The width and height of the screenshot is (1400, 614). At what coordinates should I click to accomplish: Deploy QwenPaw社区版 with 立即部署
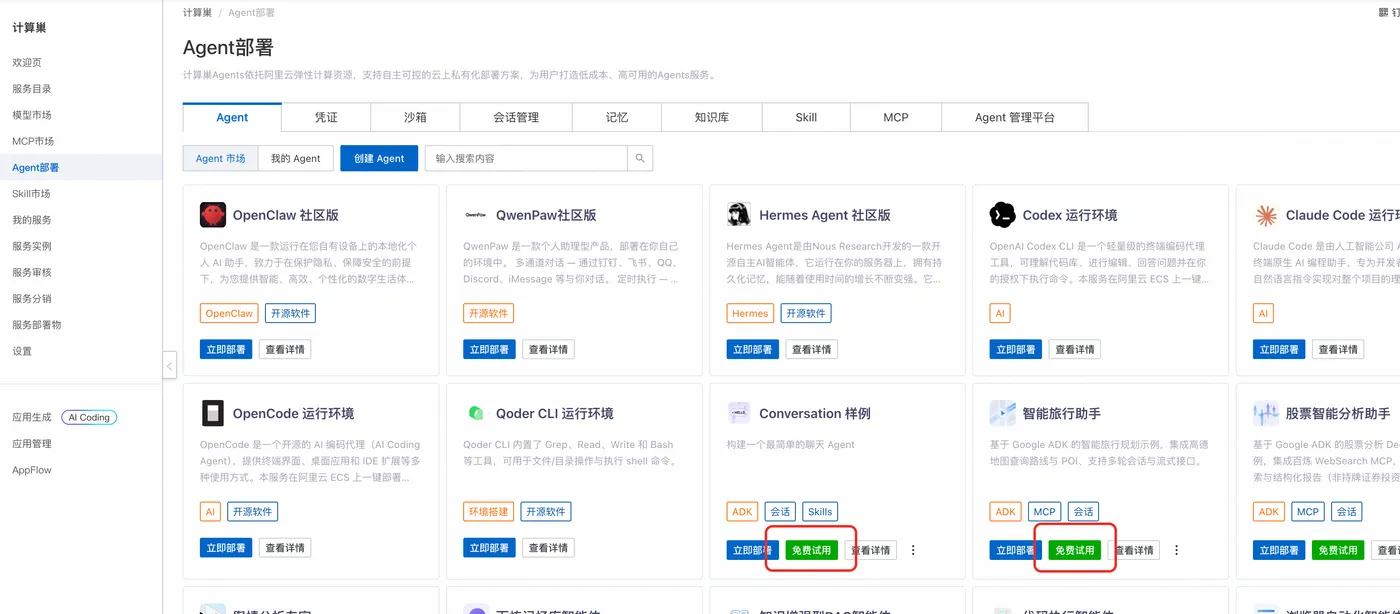click(x=489, y=349)
